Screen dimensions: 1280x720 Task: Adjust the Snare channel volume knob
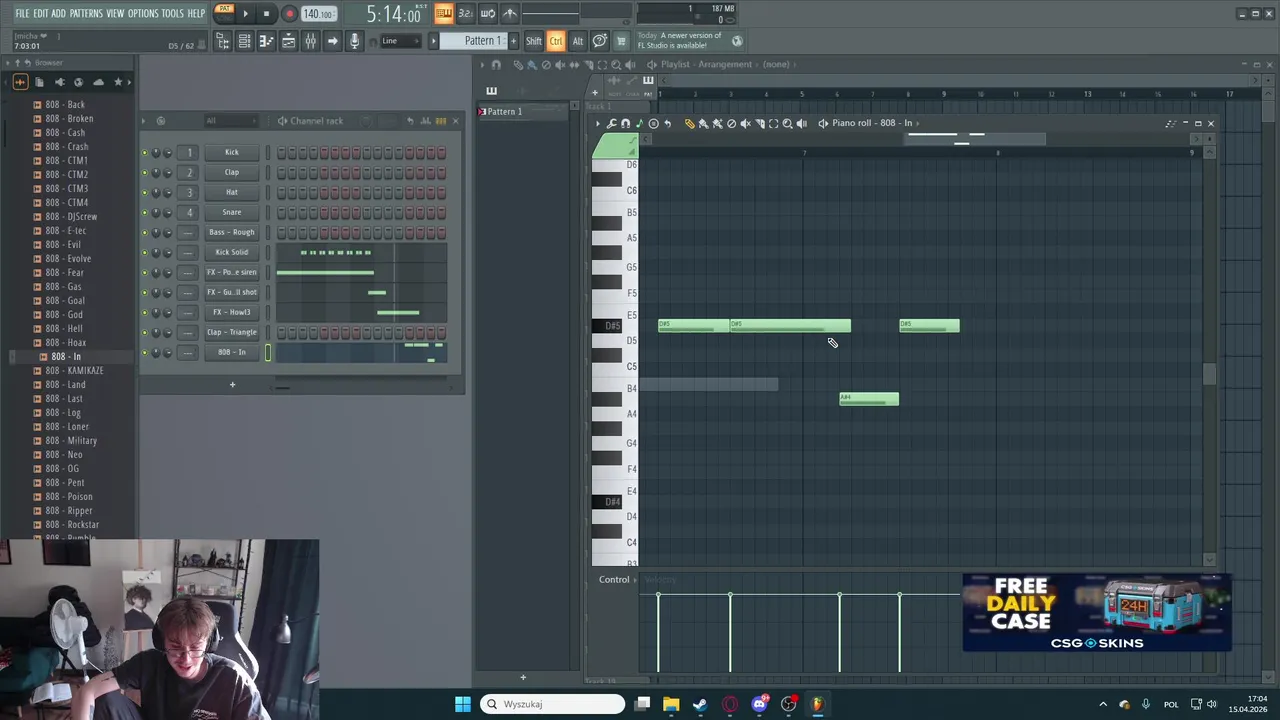coord(167,213)
